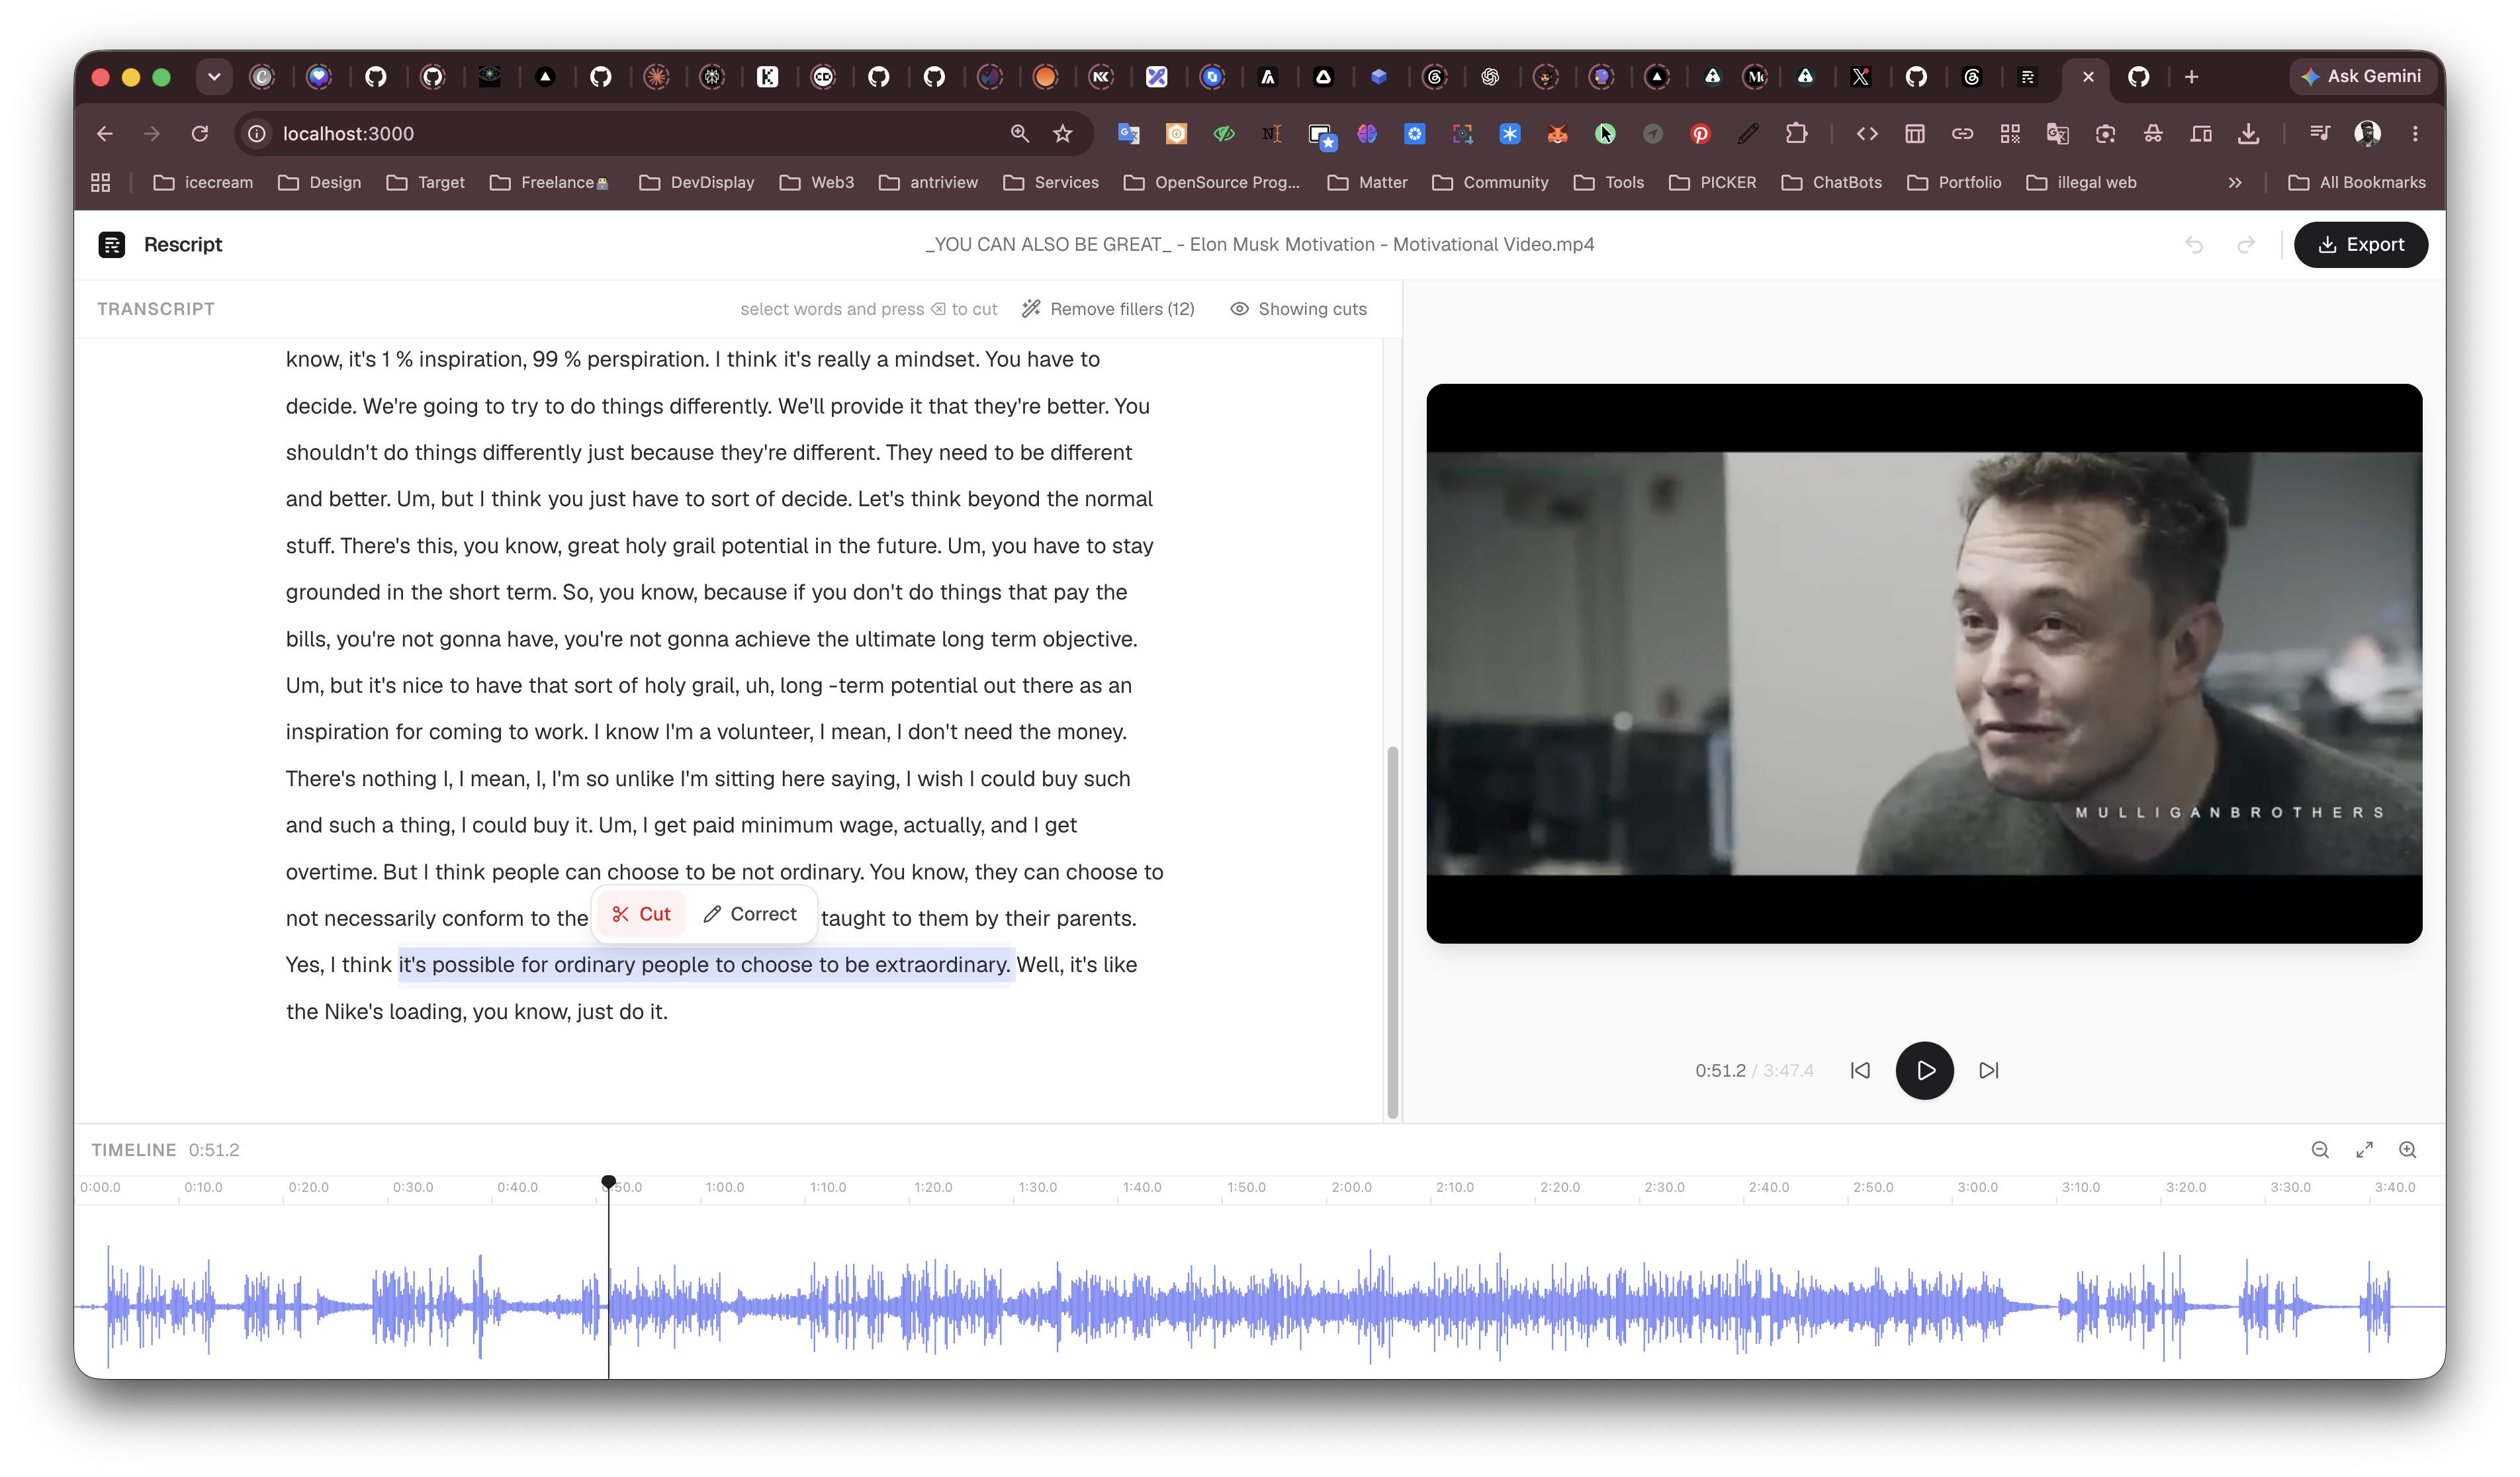Skip to next segment
Image resolution: width=2520 pixels, height=1477 pixels.
(1989, 1071)
